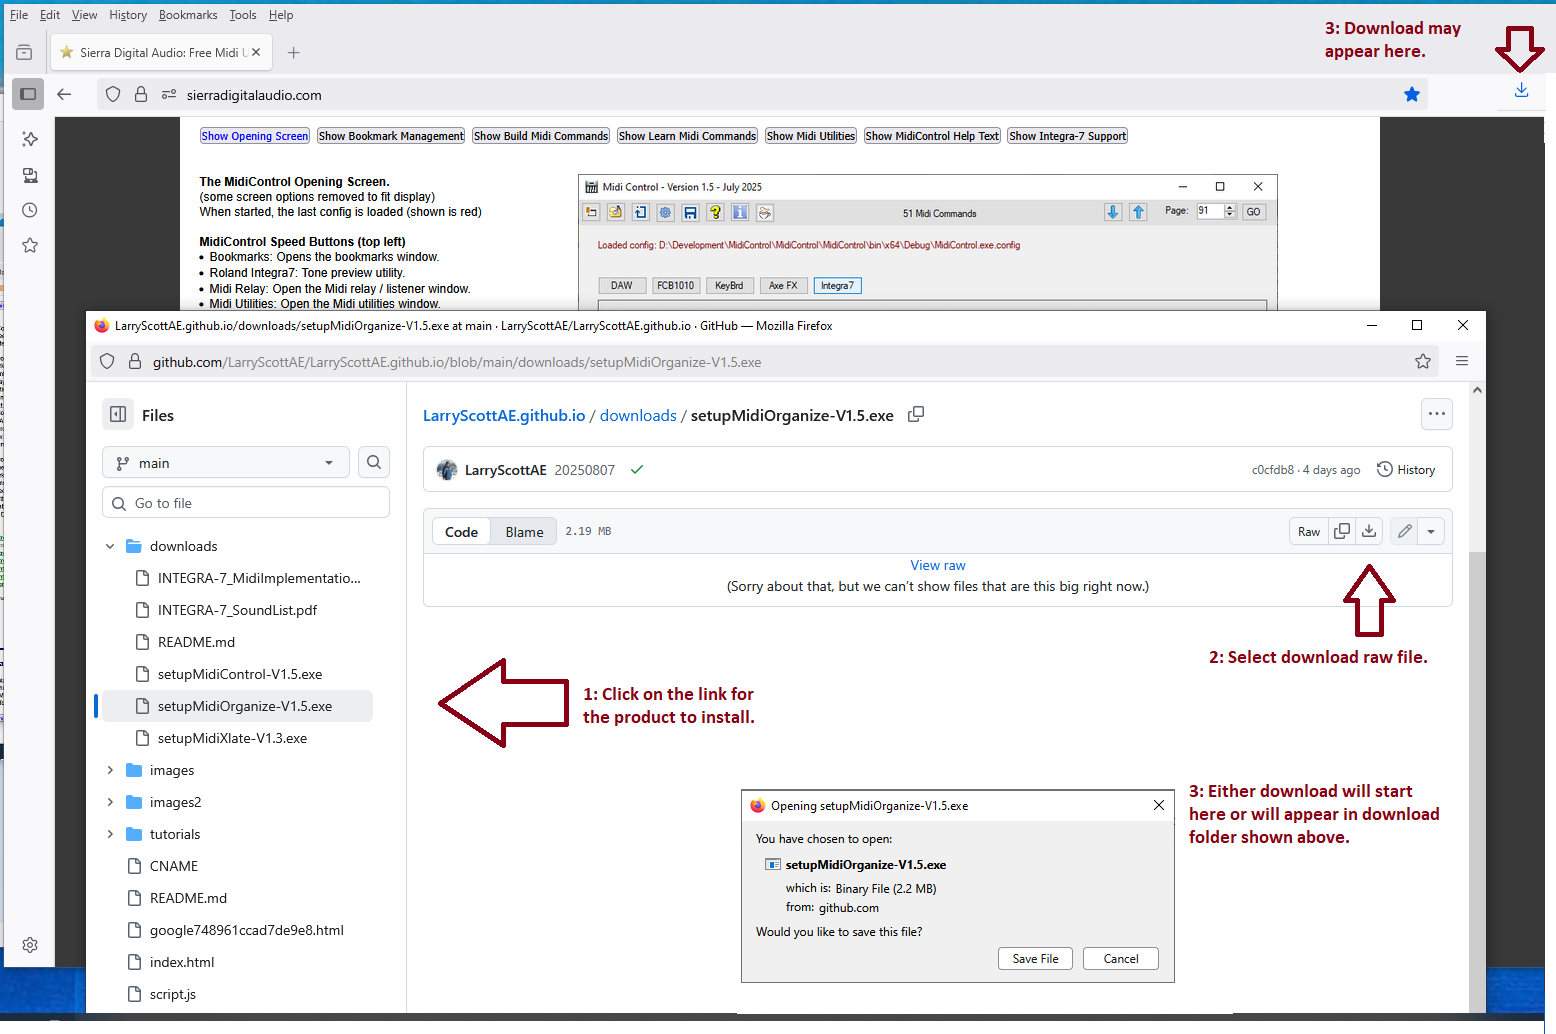The image size is (1556, 1034).
Task: Open the three-dots more options button on GitHub
Action: click(x=1437, y=414)
